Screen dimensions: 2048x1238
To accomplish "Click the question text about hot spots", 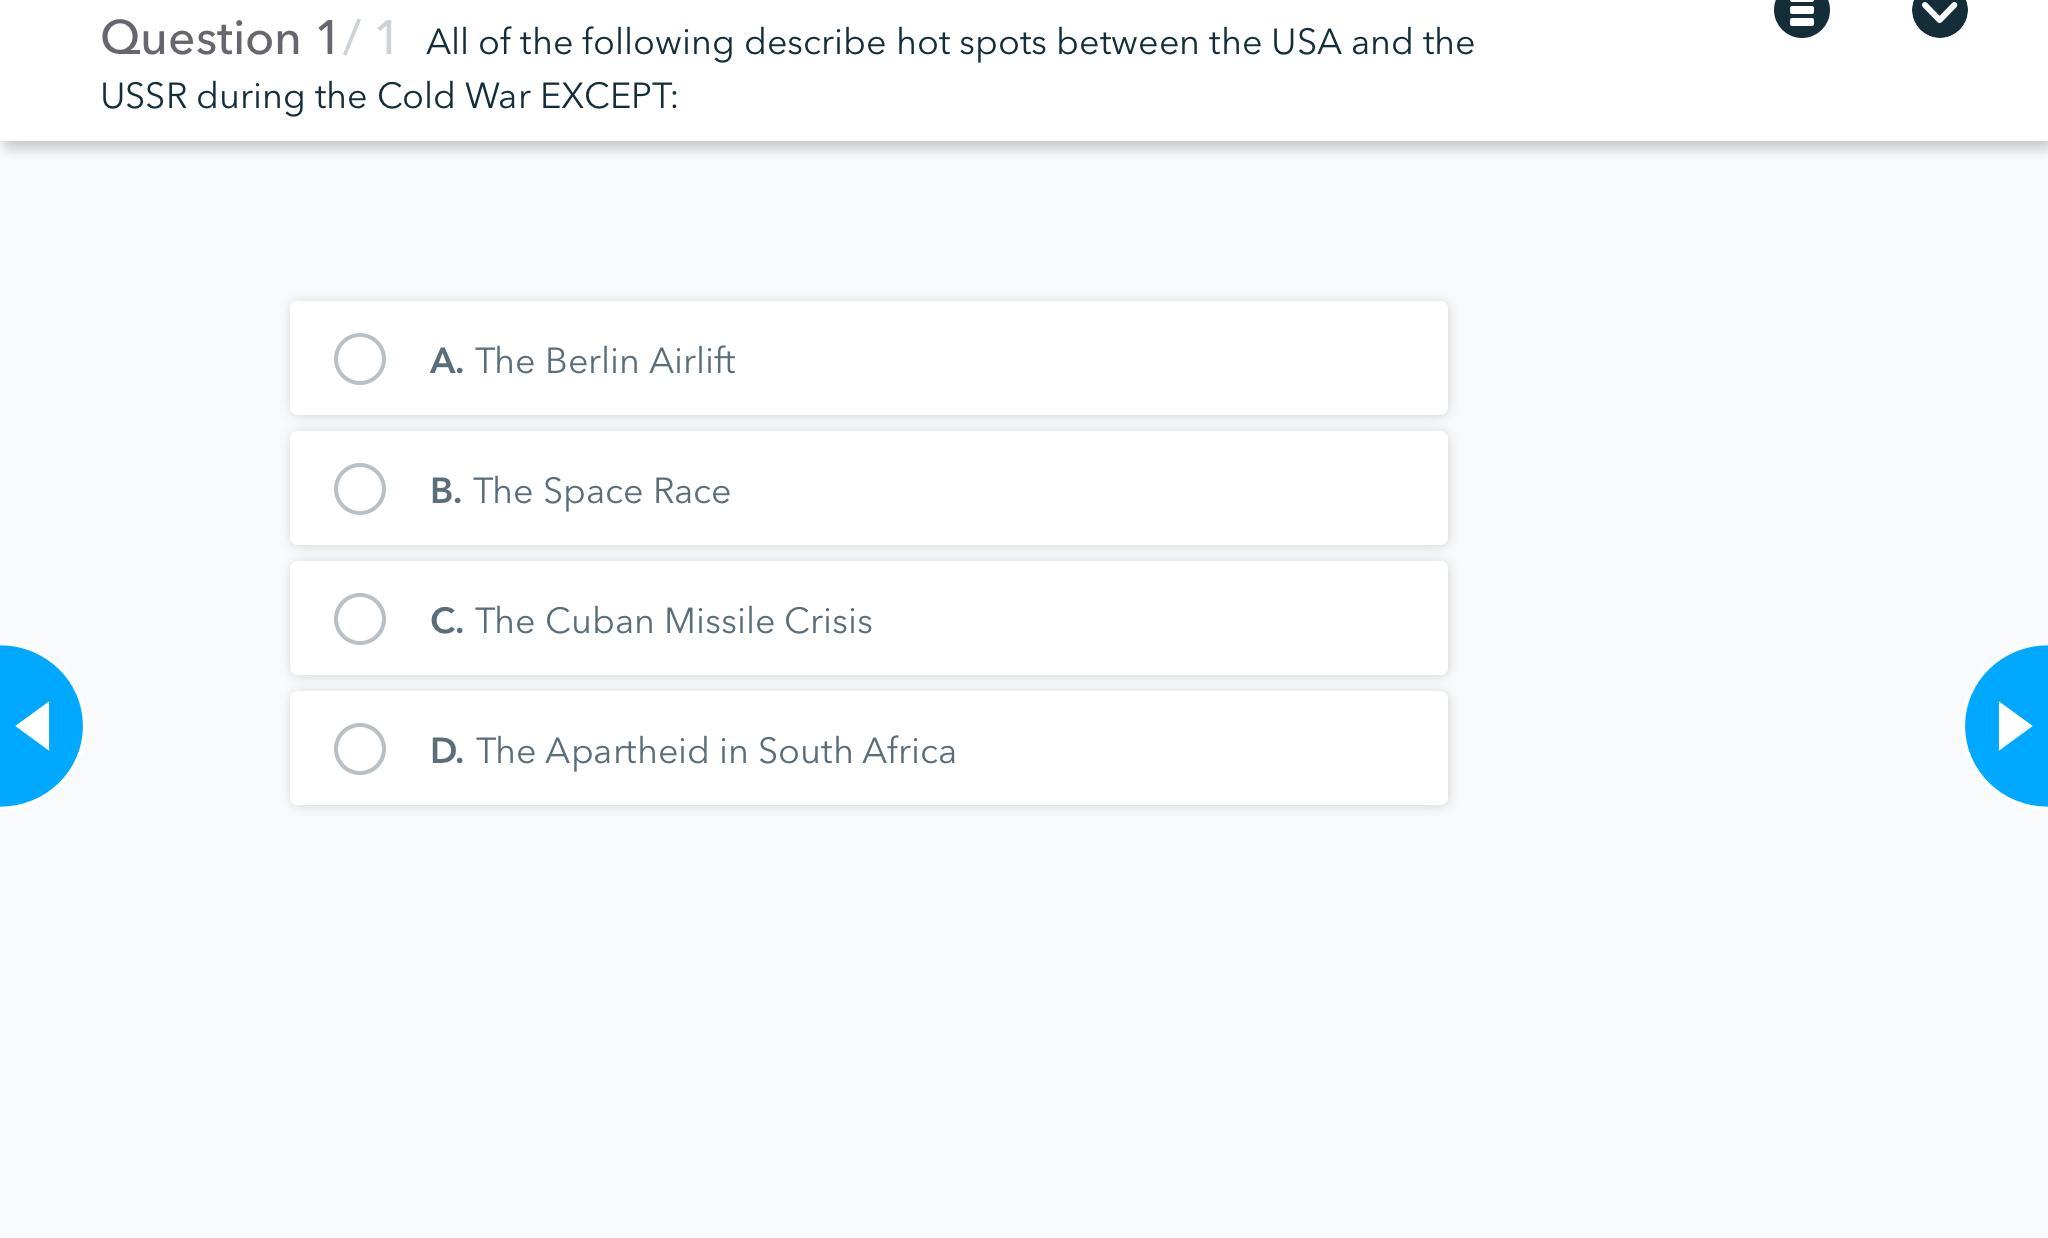I will [x=950, y=43].
